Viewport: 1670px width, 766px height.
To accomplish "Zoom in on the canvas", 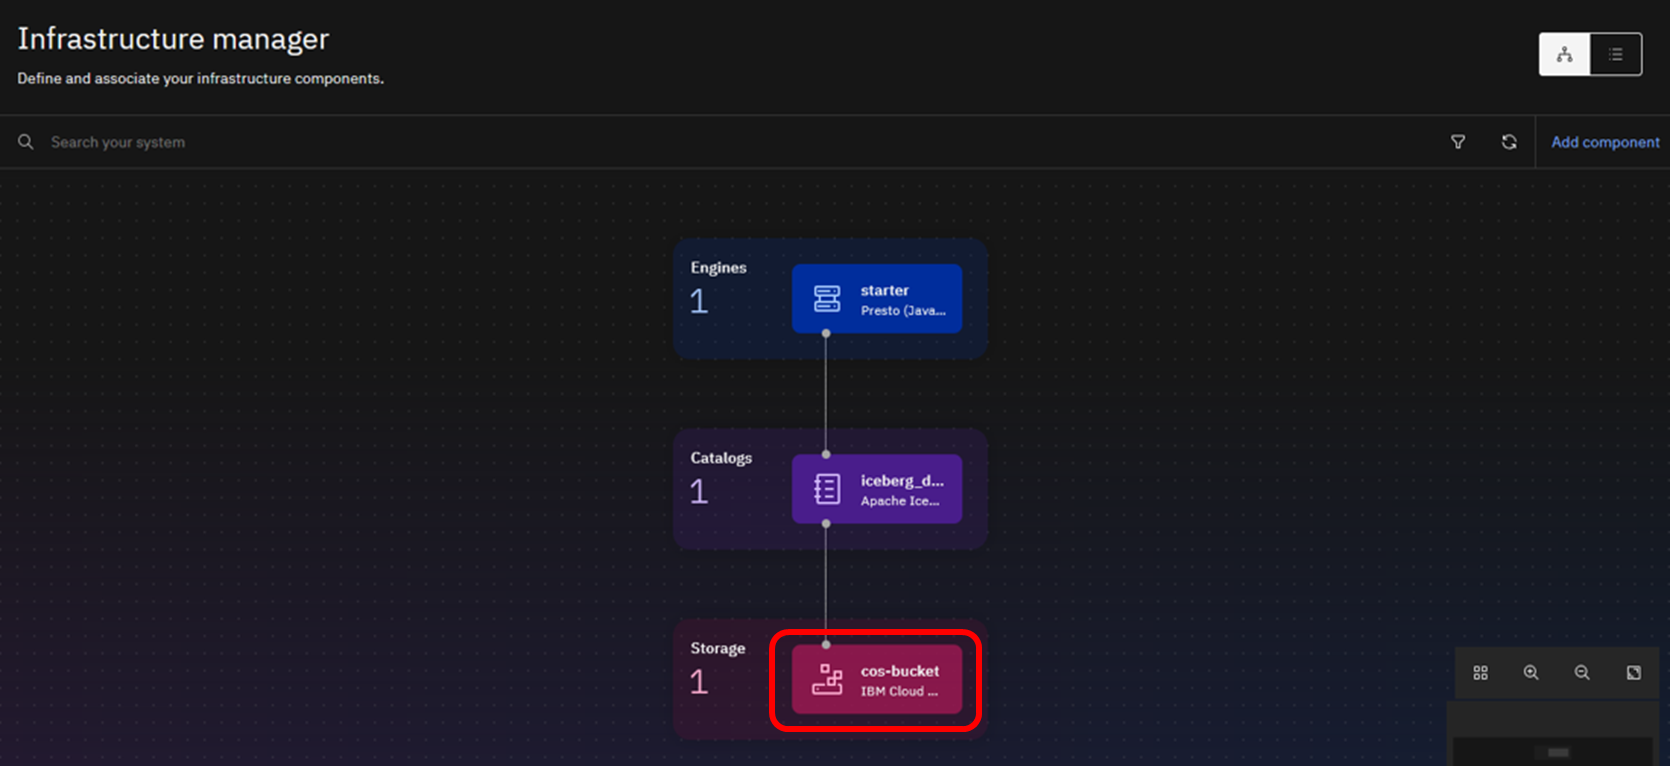I will coord(1531,673).
